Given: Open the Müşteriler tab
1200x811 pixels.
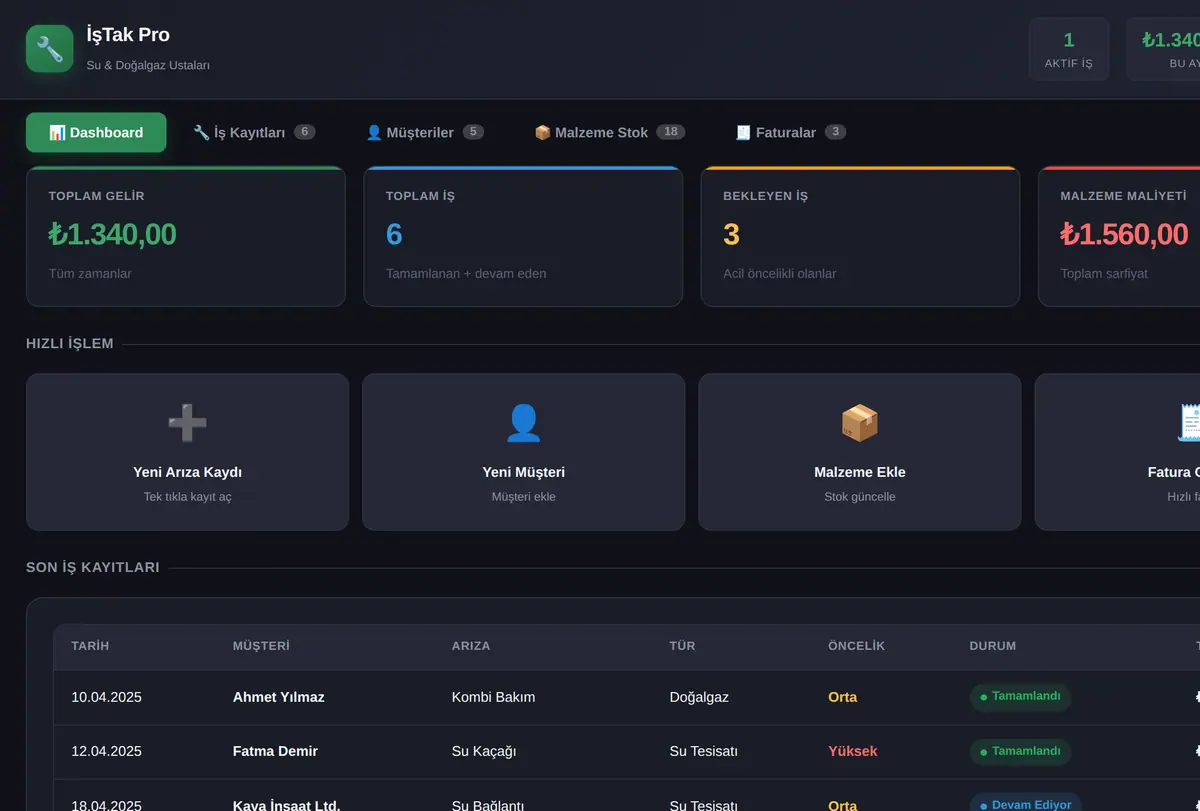Looking at the screenshot, I should click(x=424, y=132).
